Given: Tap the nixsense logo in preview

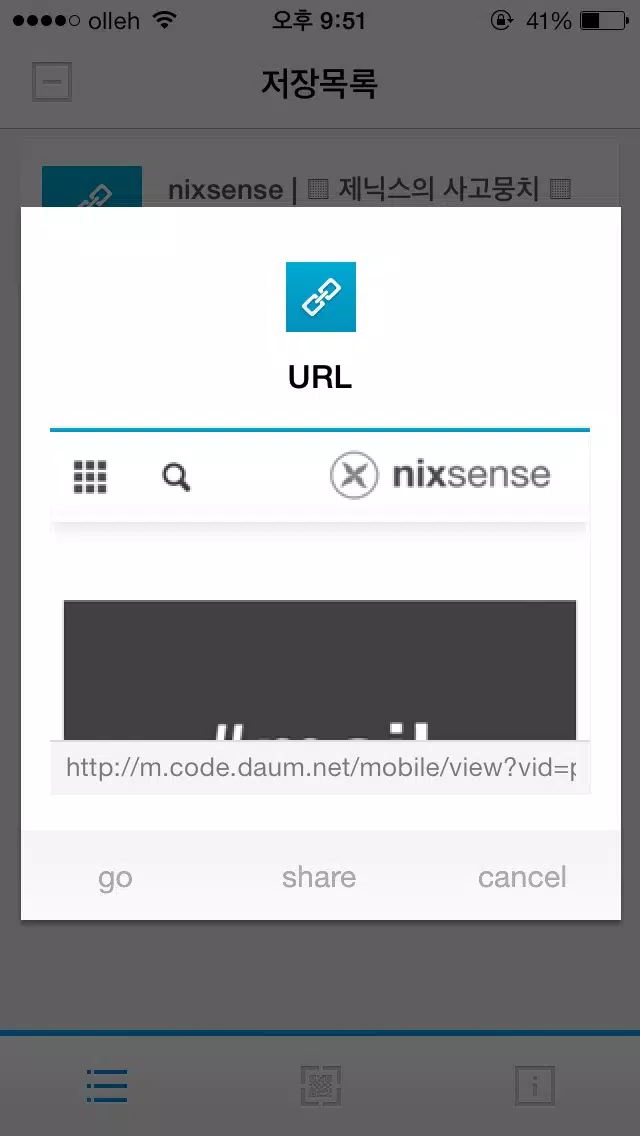Looking at the screenshot, I should (x=440, y=476).
